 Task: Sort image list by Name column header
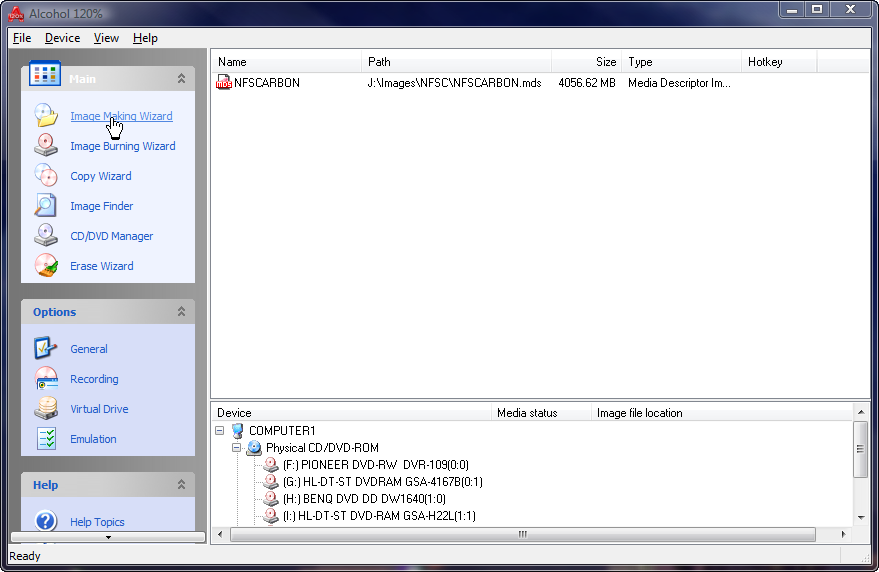coord(286,62)
